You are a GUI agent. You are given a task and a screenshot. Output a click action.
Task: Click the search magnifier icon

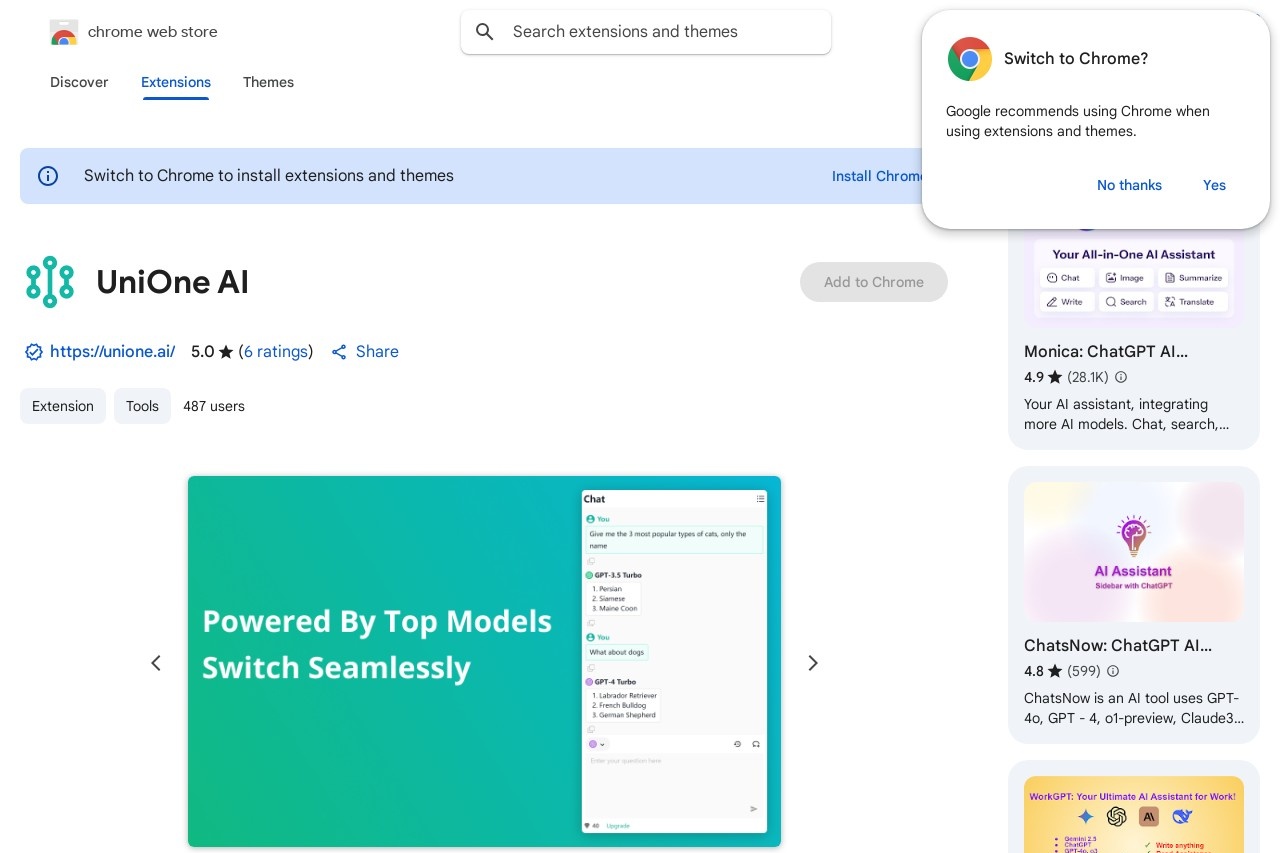(485, 32)
